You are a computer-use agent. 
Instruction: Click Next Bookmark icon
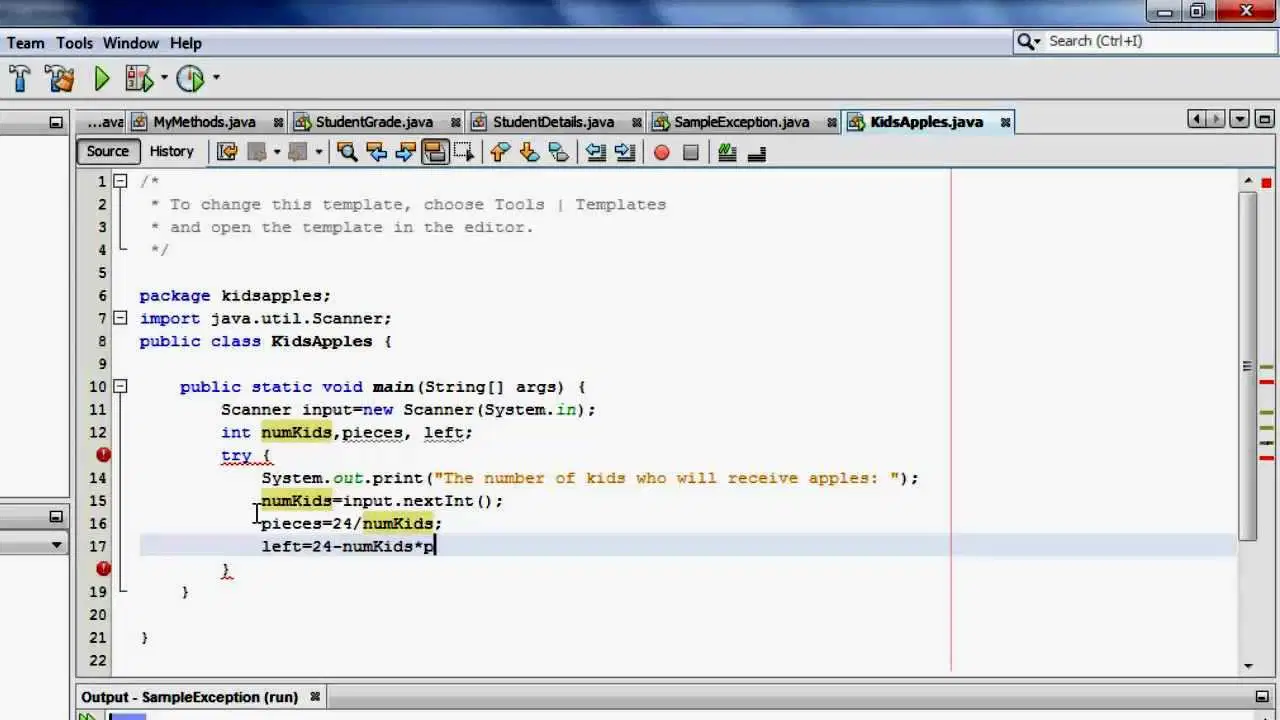pos(529,152)
